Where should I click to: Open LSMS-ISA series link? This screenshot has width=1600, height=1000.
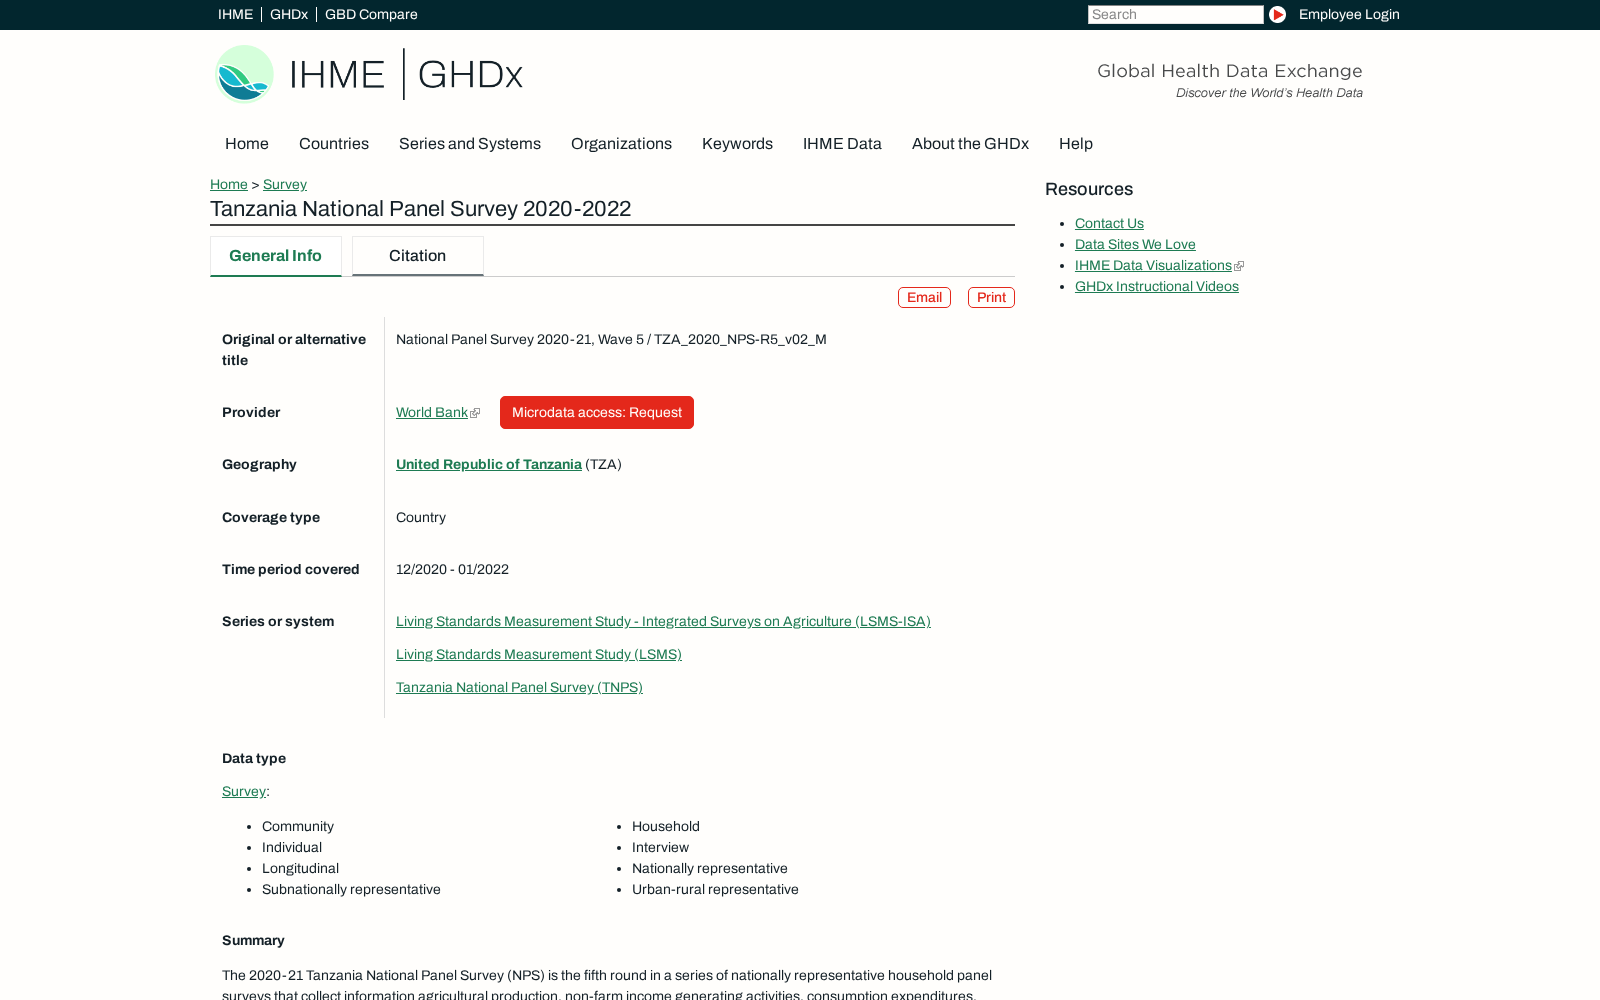(x=663, y=622)
